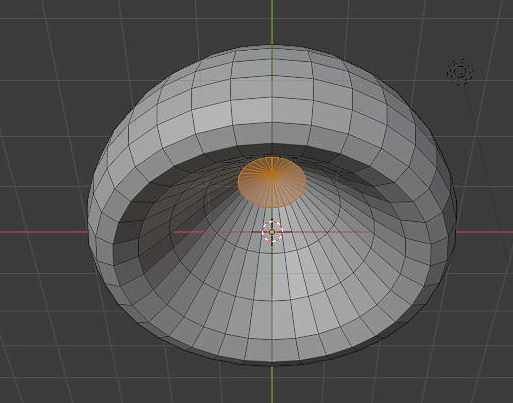The width and height of the screenshot is (513, 403).
Task: Click the green Y axis line below the hemisphere
Action: point(272,383)
